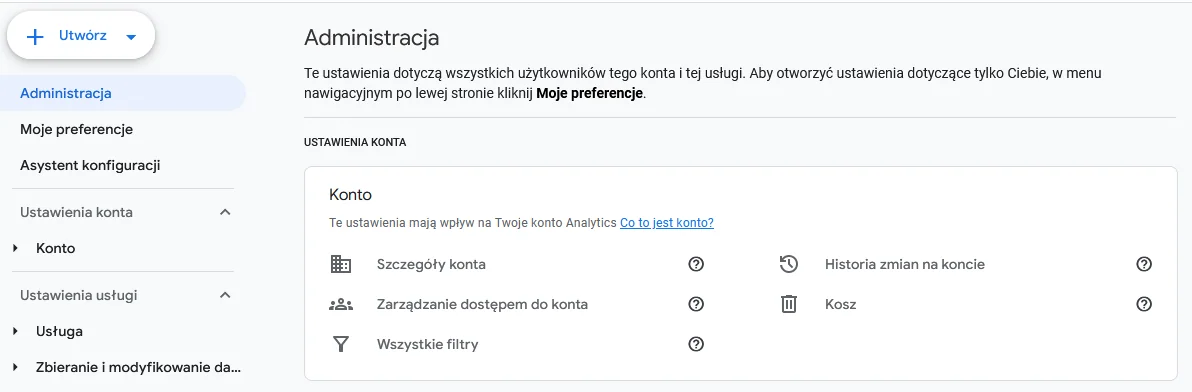Open Moje preferencje in the sidebar
Image resolution: width=1192 pixels, height=392 pixels.
pos(77,129)
